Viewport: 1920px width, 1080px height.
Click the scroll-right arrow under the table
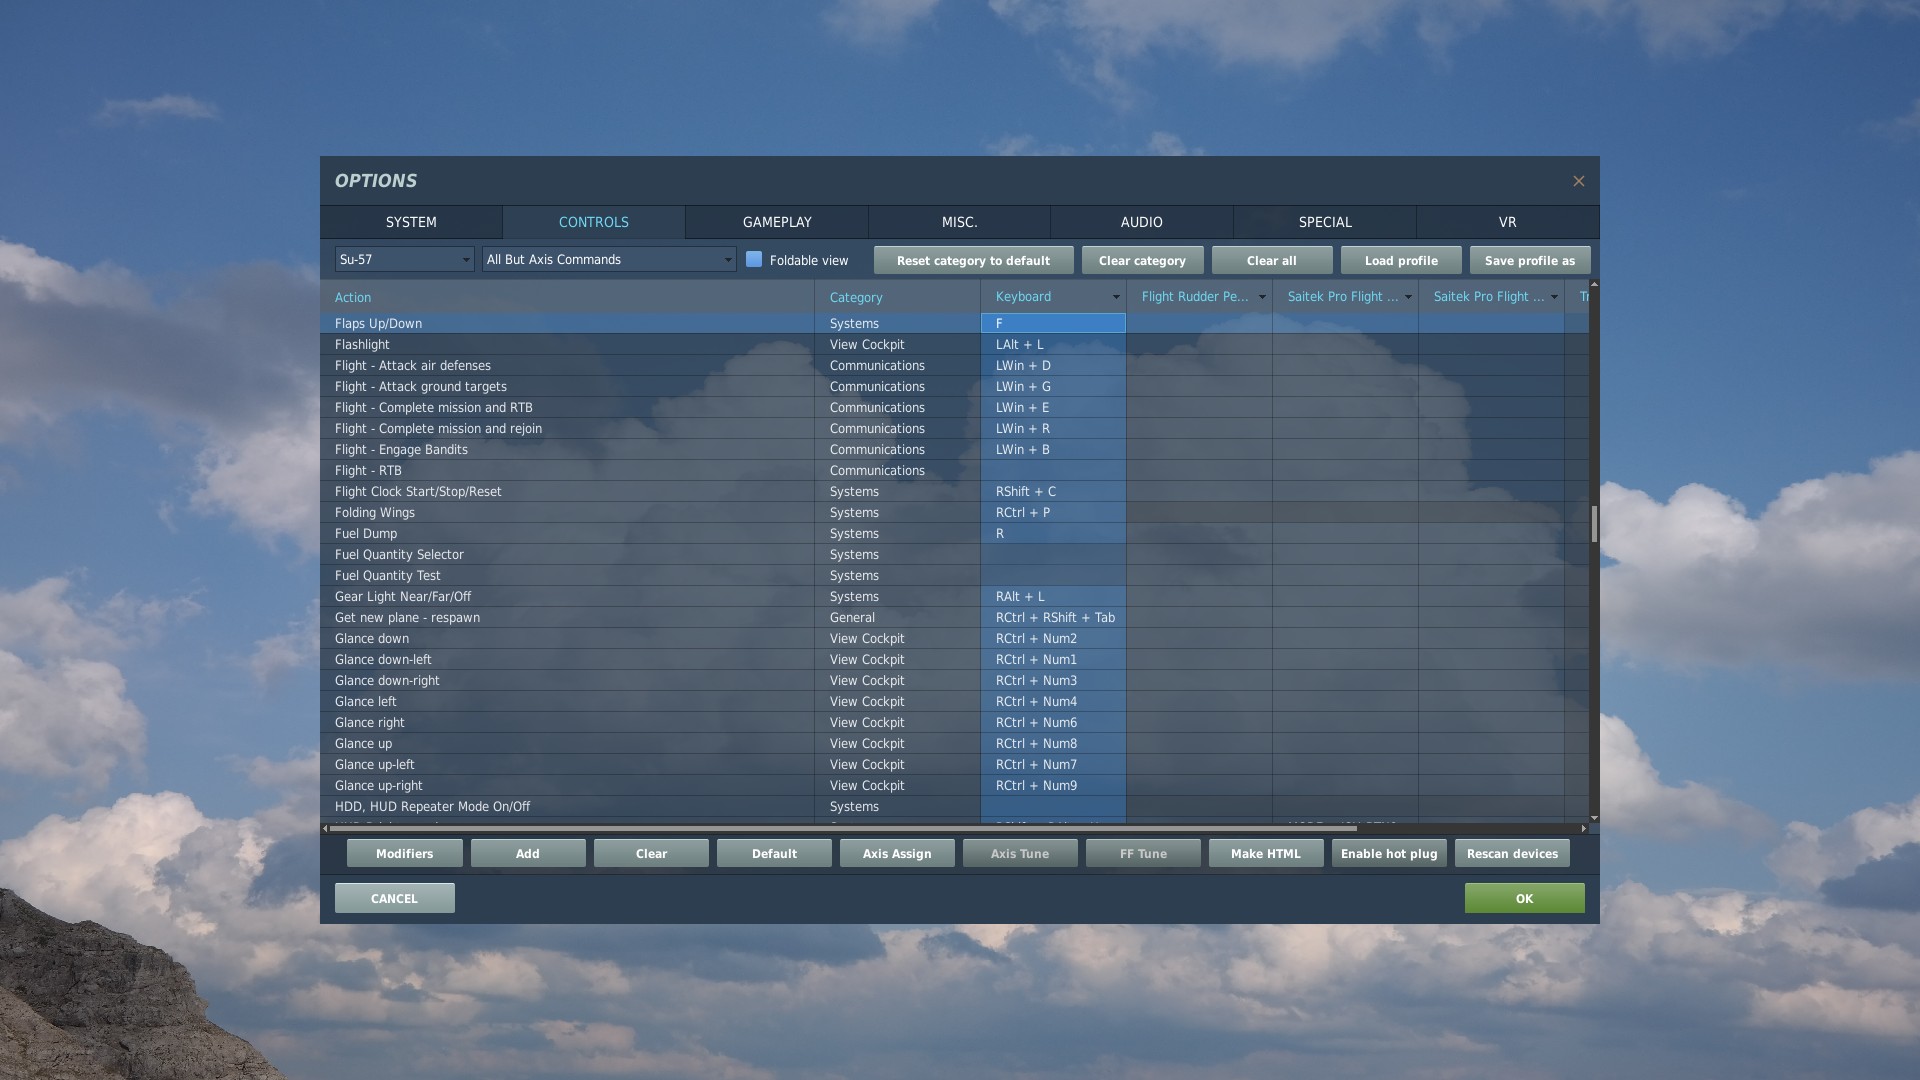[x=1583, y=828]
